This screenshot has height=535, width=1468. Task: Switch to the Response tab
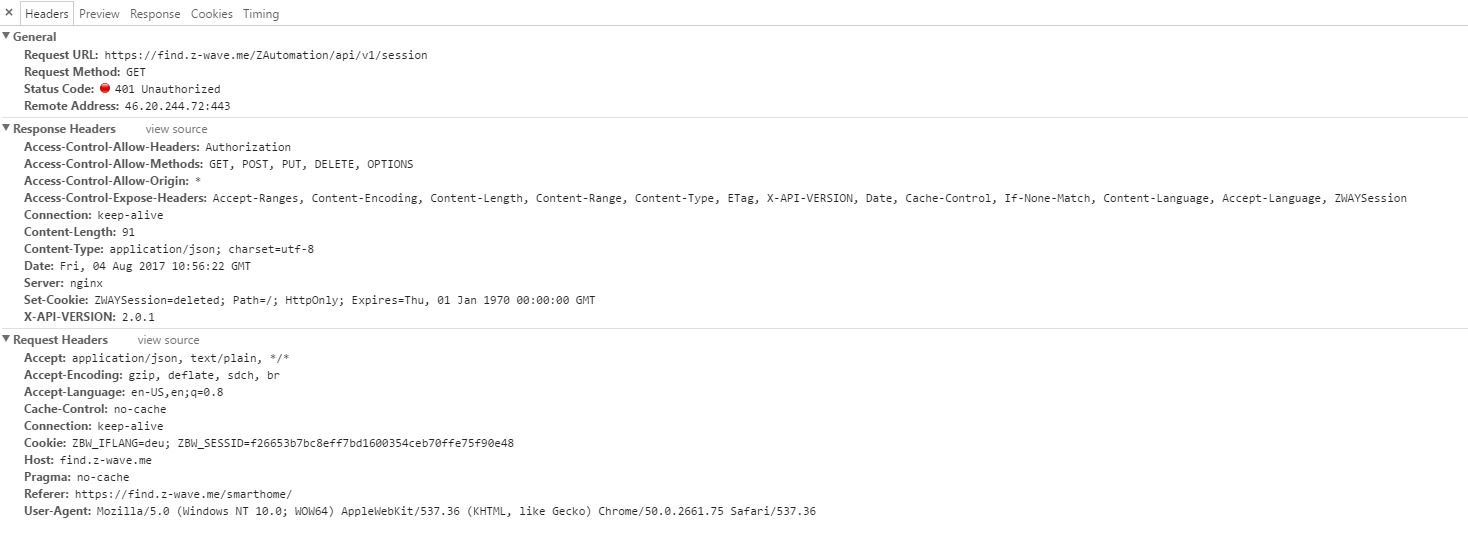click(x=155, y=14)
